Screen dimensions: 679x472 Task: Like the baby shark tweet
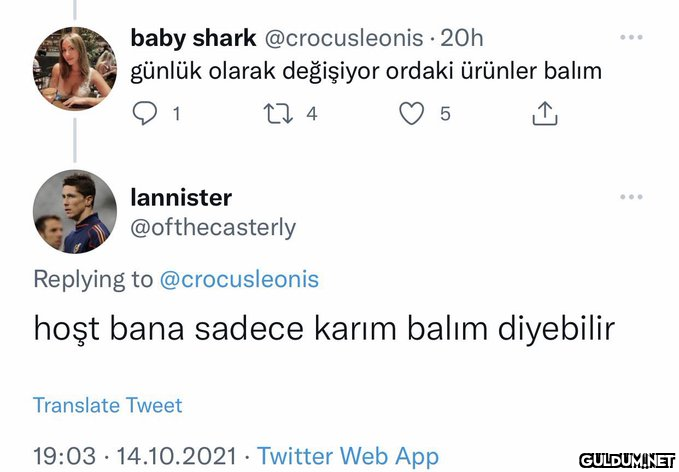point(412,114)
